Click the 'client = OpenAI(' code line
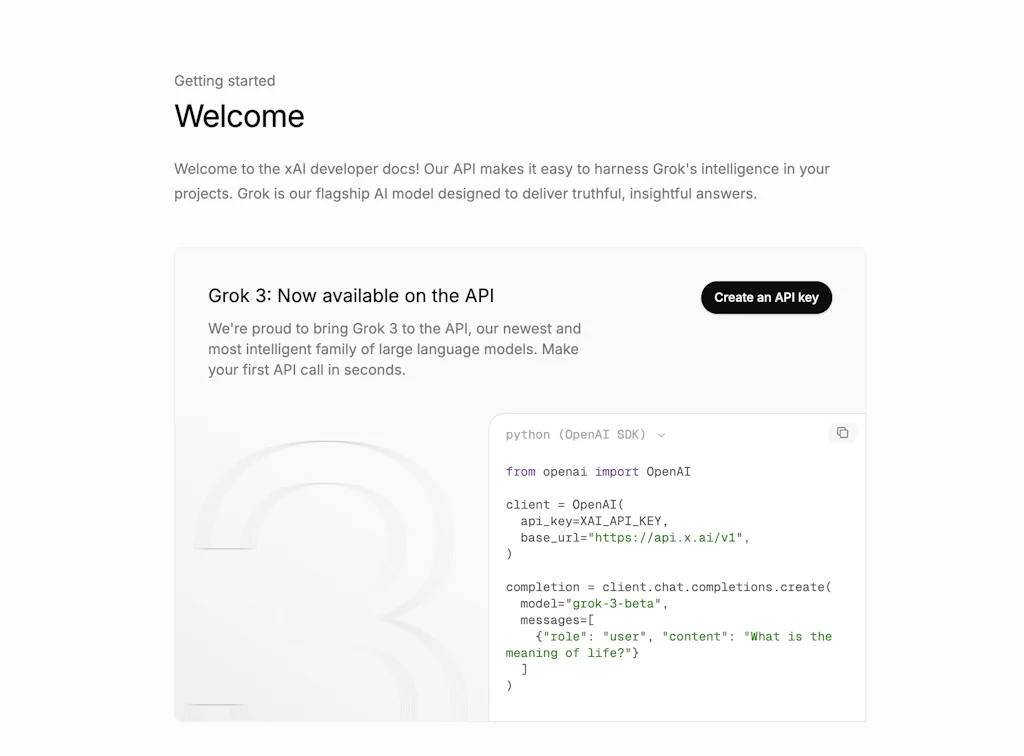The height and width of the screenshot is (756, 1024). click(x=565, y=505)
